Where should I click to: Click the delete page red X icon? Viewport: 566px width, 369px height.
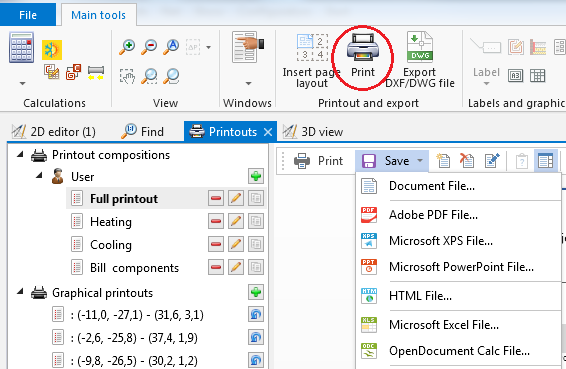[x=467, y=161]
